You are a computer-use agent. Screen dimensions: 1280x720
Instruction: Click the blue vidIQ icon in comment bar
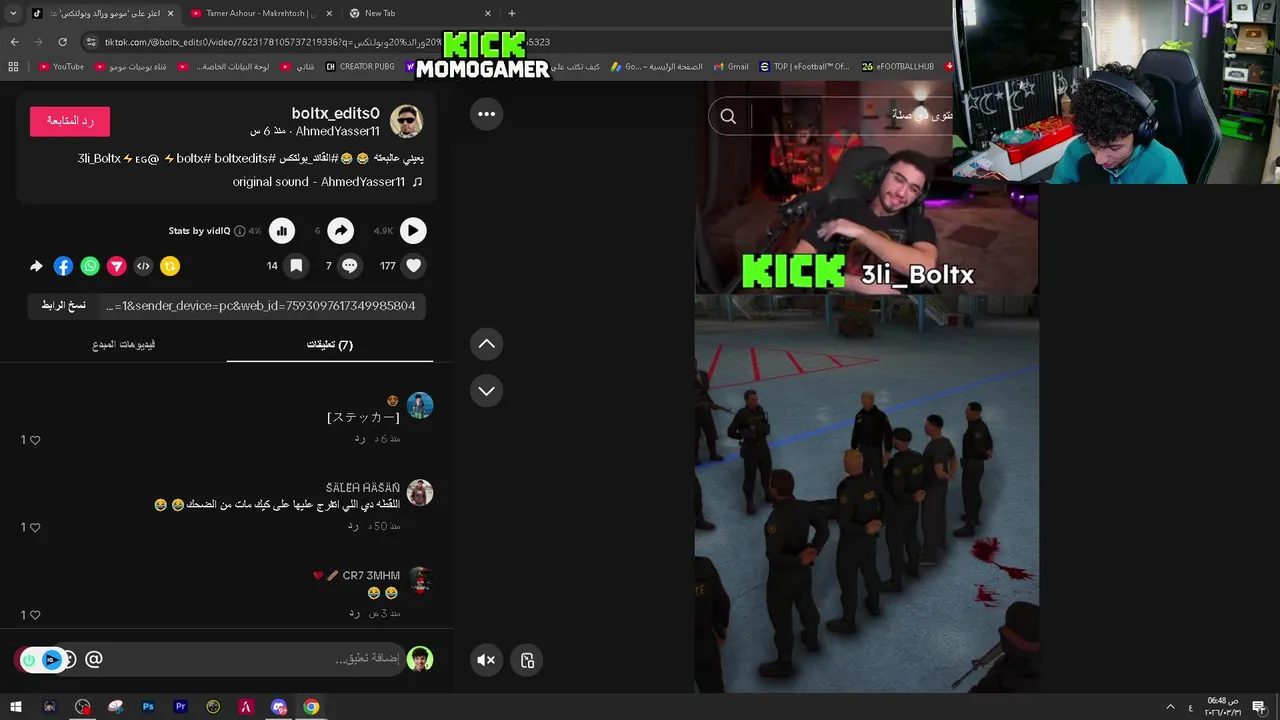(x=52, y=660)
